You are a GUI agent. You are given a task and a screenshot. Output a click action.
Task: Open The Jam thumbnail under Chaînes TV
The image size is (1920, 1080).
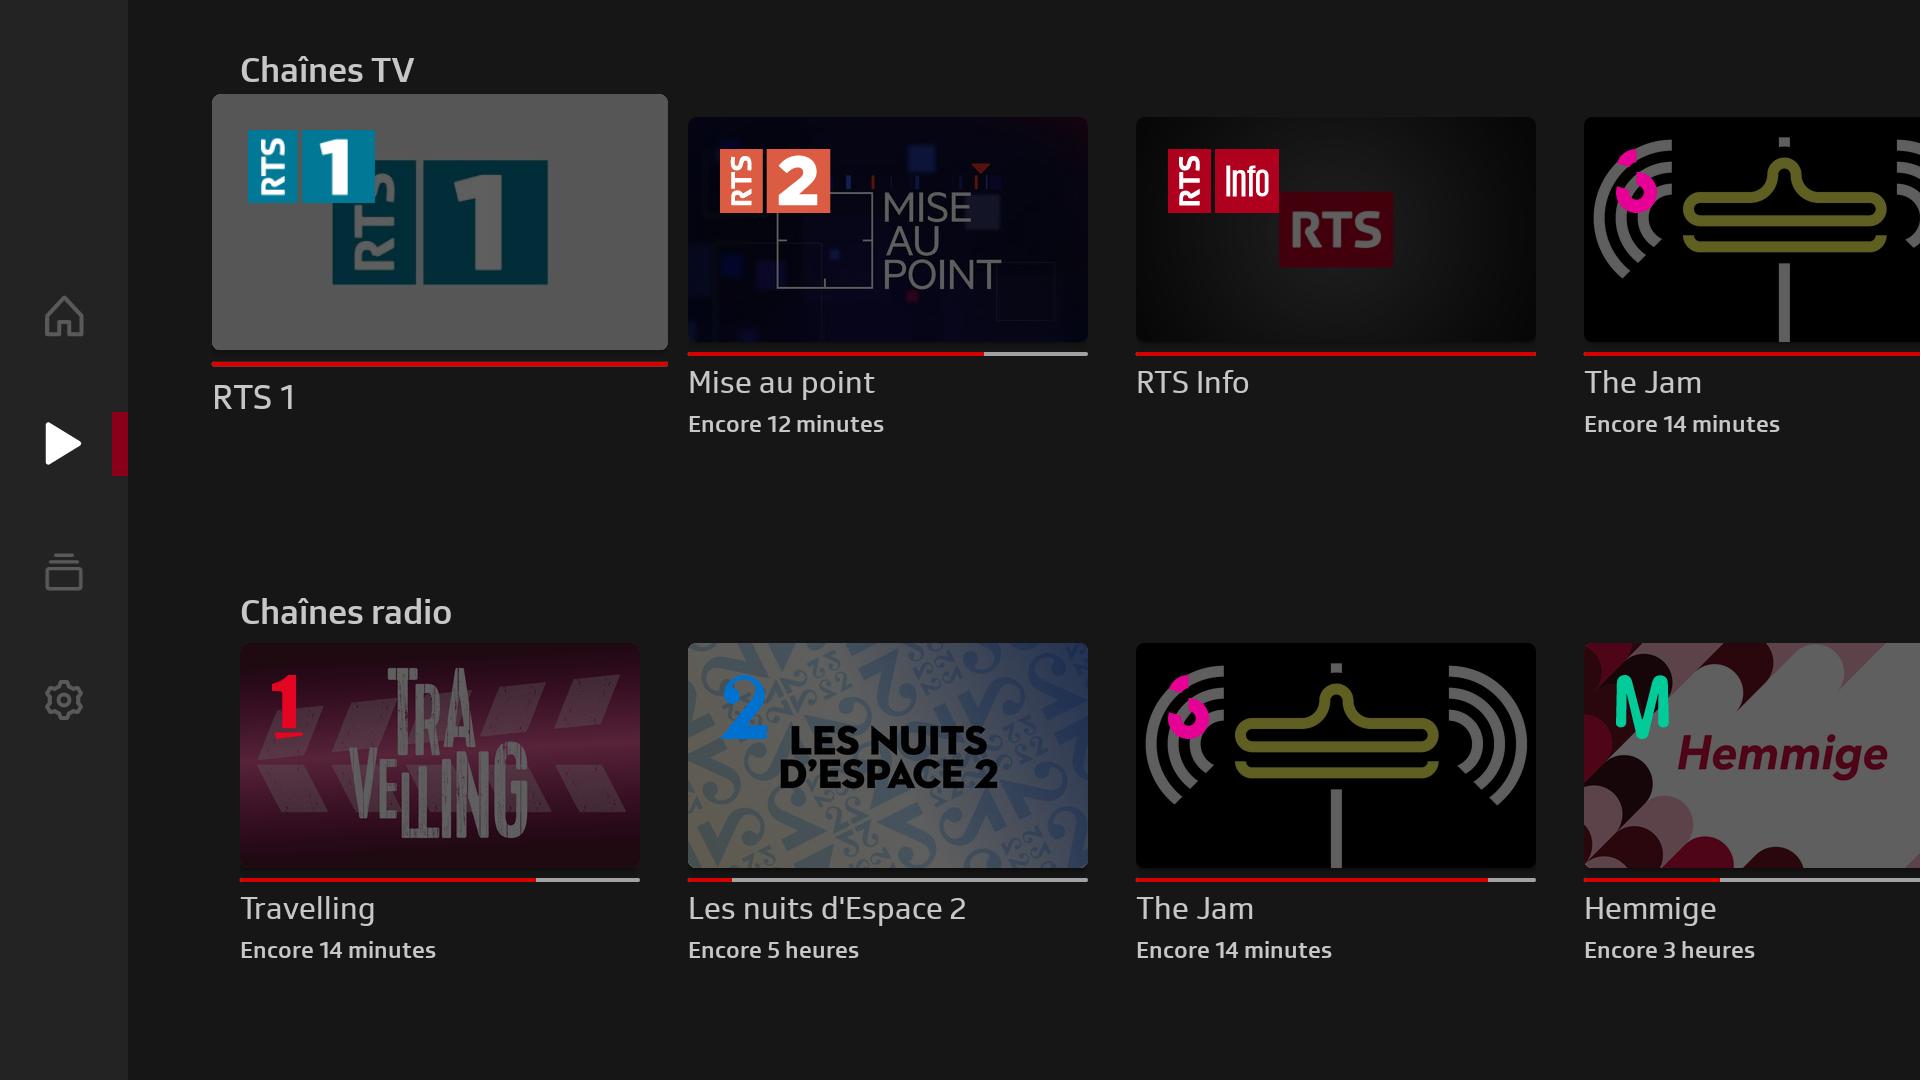pyautogui.click(x=1752, y=230)
